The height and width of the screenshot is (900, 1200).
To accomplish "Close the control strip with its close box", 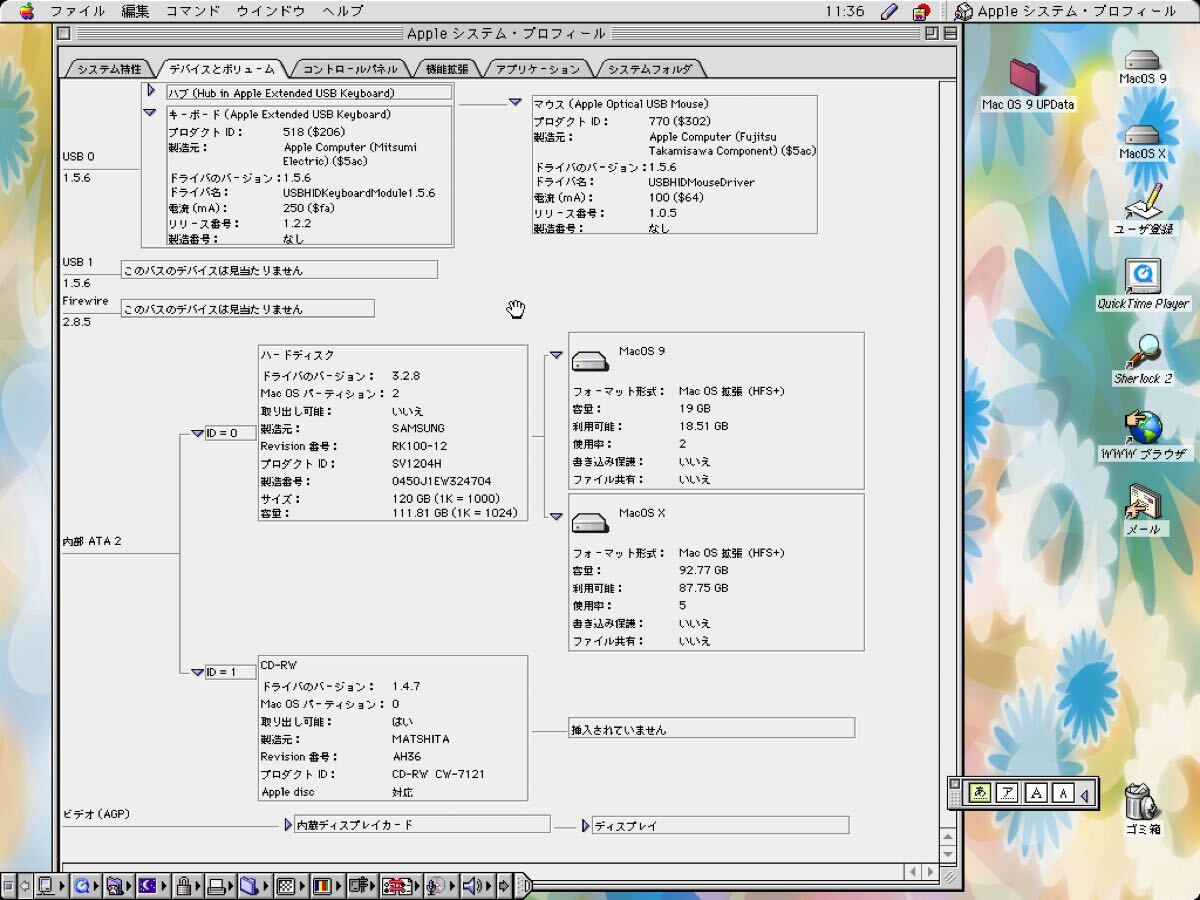I will (x=9, y=885).
